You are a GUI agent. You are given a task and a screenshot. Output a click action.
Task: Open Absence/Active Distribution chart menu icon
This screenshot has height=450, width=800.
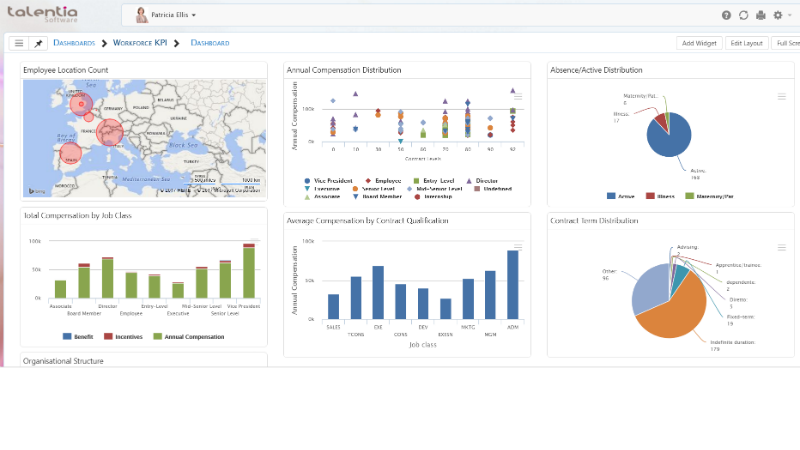[x=782, y=96]
